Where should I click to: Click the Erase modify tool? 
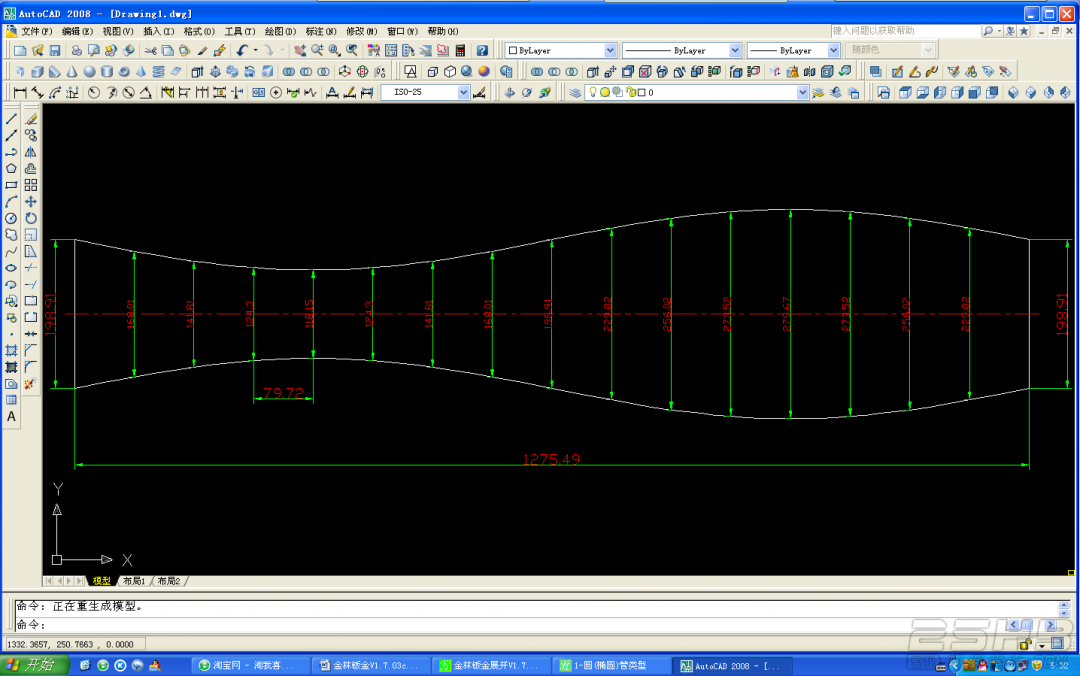tap(31, 119)
